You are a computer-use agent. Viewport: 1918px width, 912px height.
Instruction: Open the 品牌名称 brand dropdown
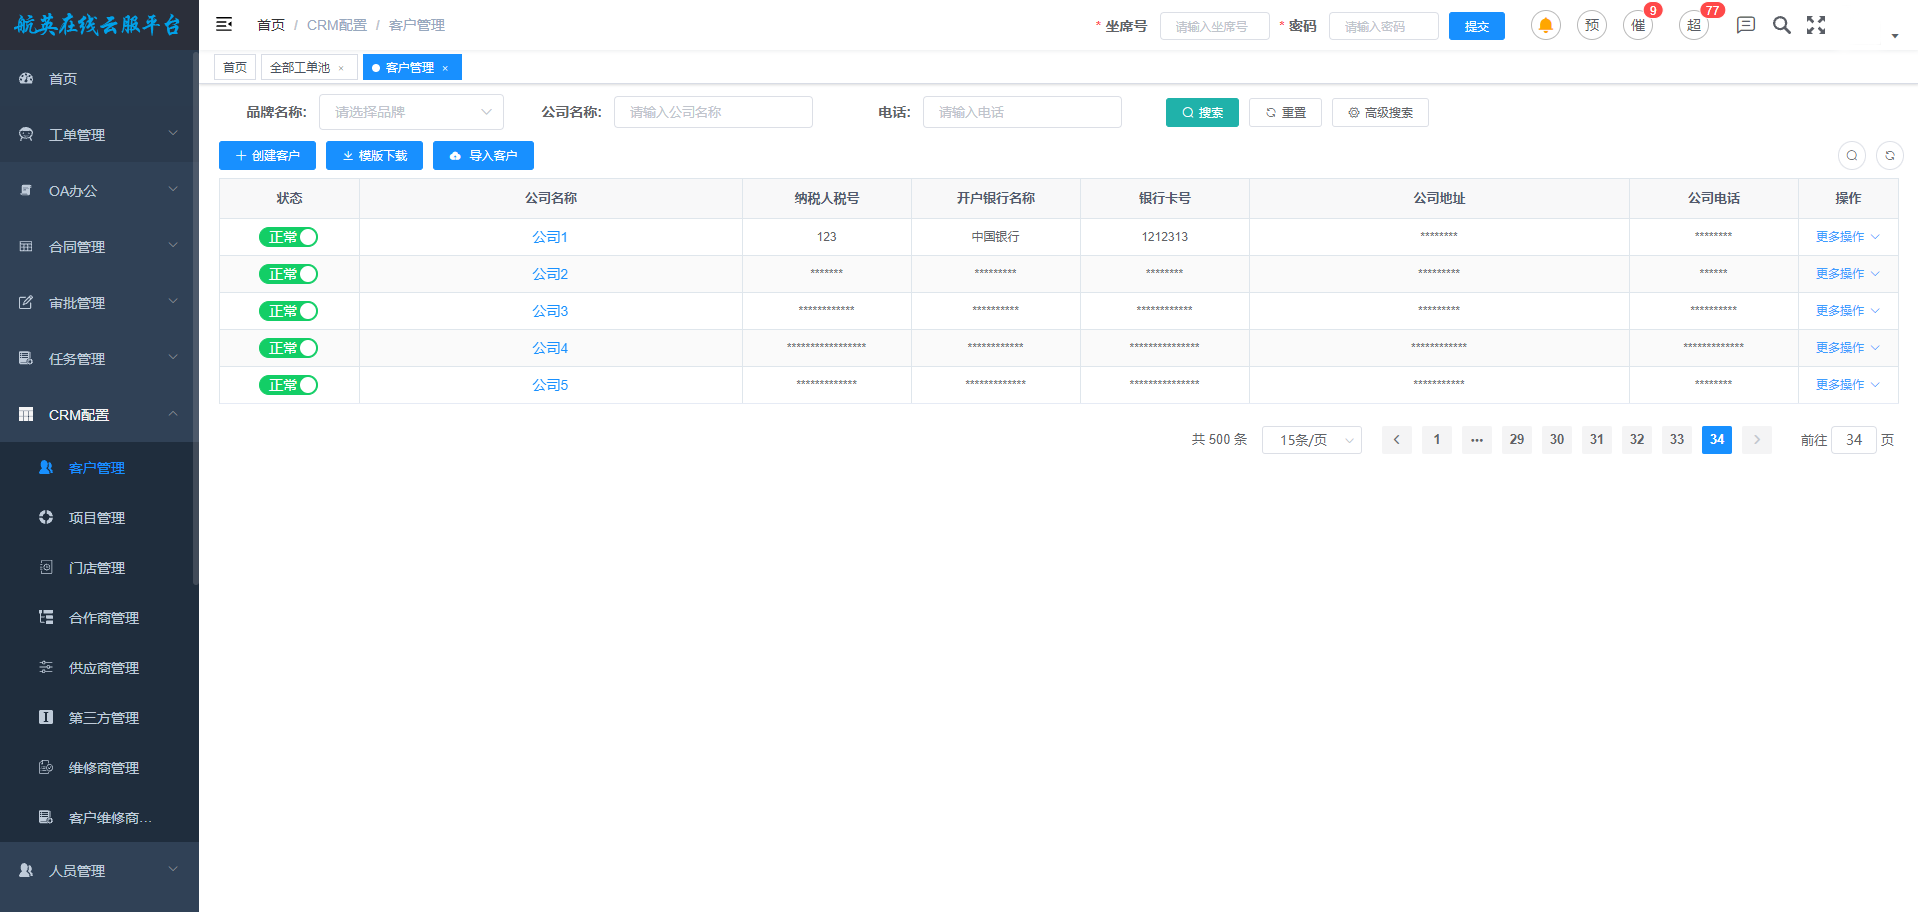411,112
